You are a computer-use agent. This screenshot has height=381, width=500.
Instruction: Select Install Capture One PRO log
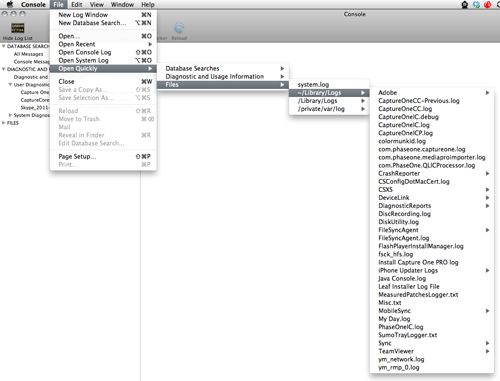tap(432, 262)
